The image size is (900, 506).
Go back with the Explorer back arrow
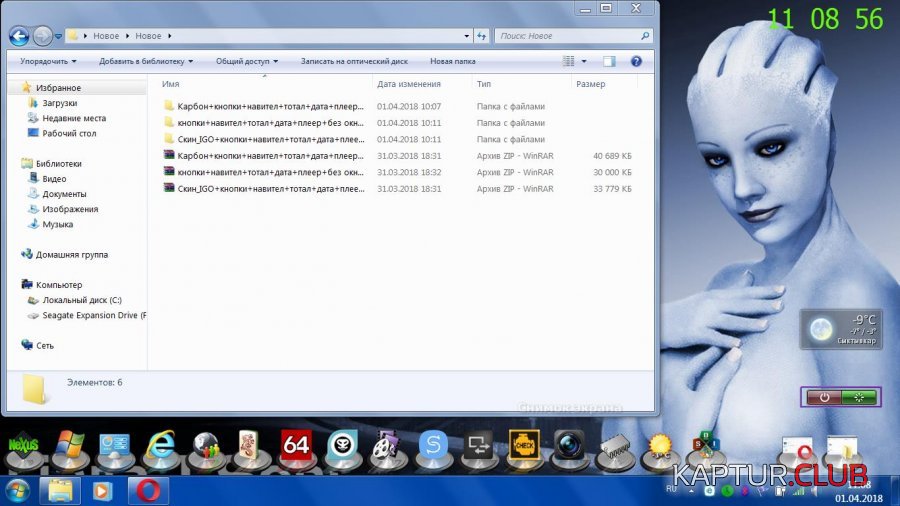point(19,36)
